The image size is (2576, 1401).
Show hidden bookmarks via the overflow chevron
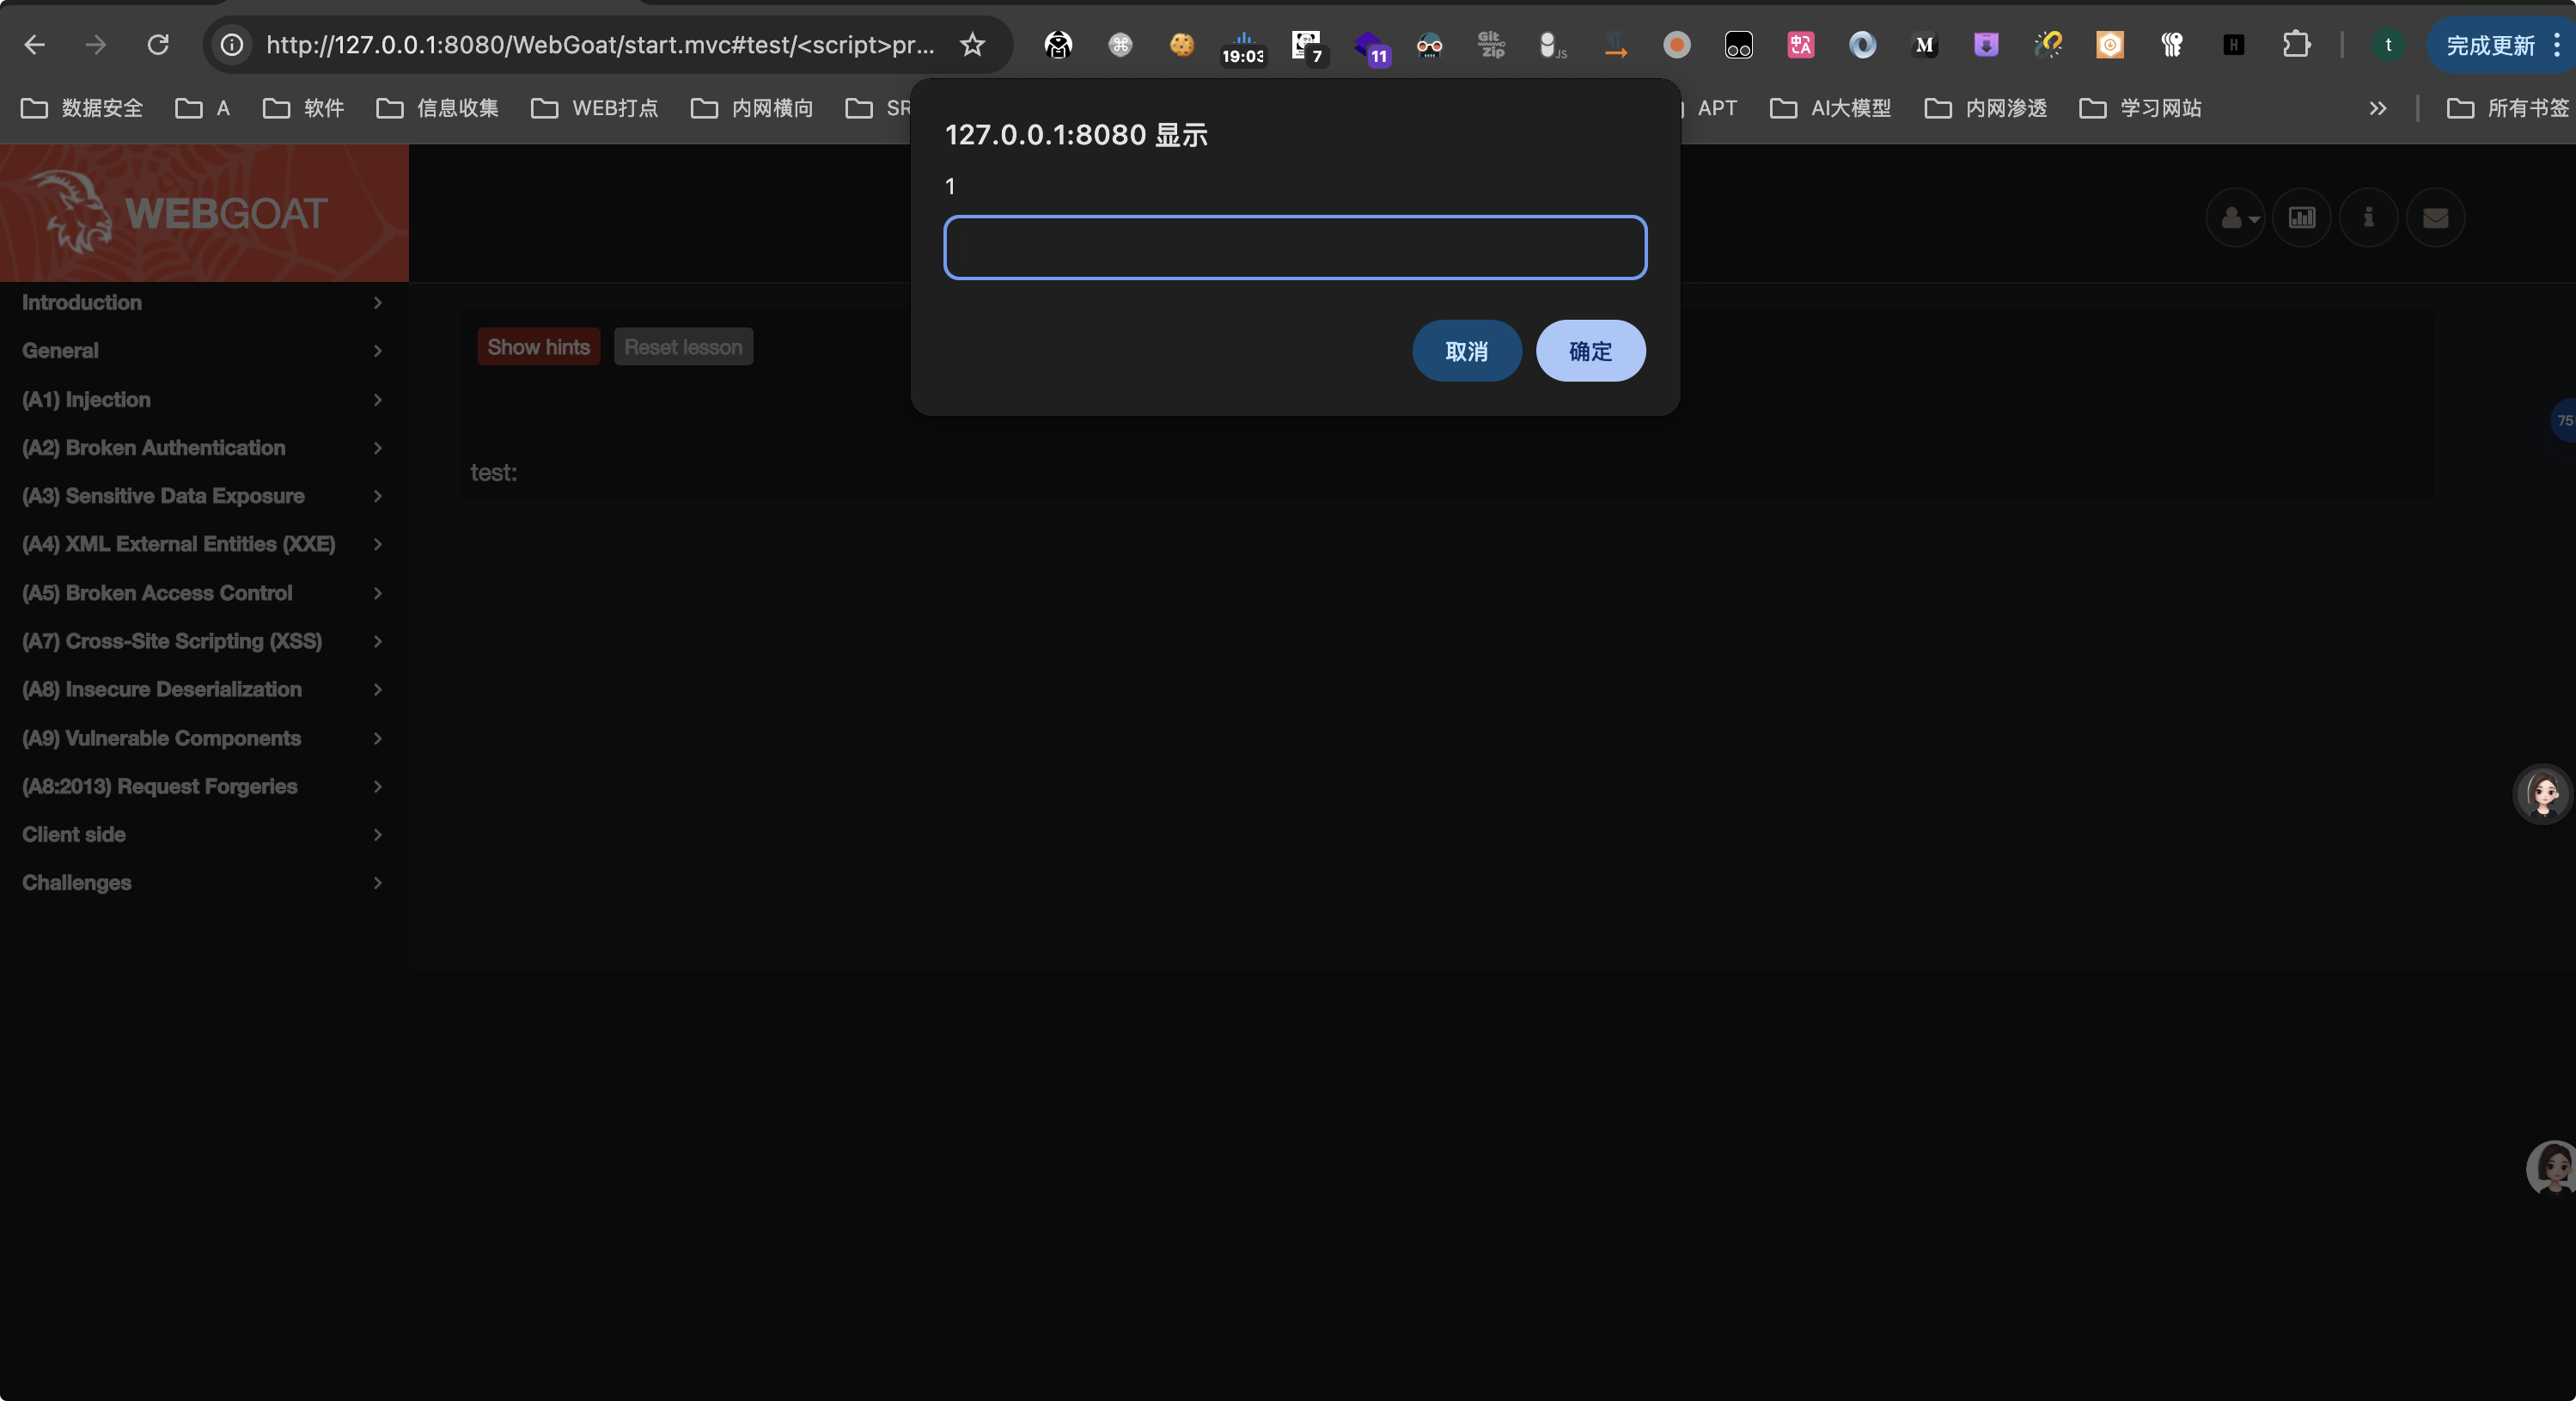point(2378,108)
